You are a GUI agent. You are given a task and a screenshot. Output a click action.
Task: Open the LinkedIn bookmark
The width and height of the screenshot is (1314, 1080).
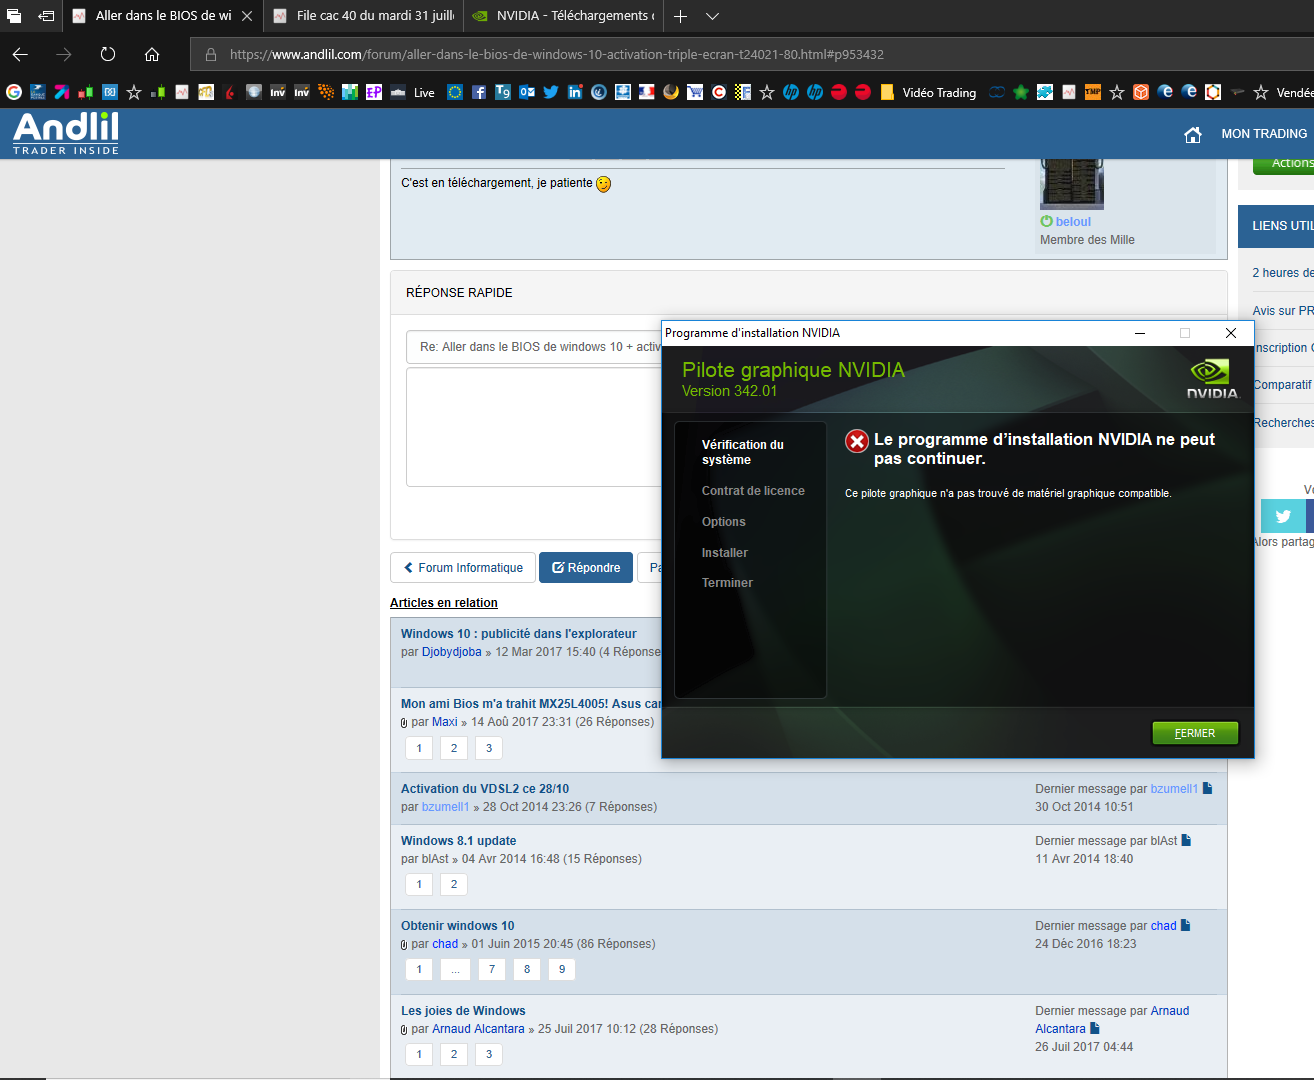[575, 92]
